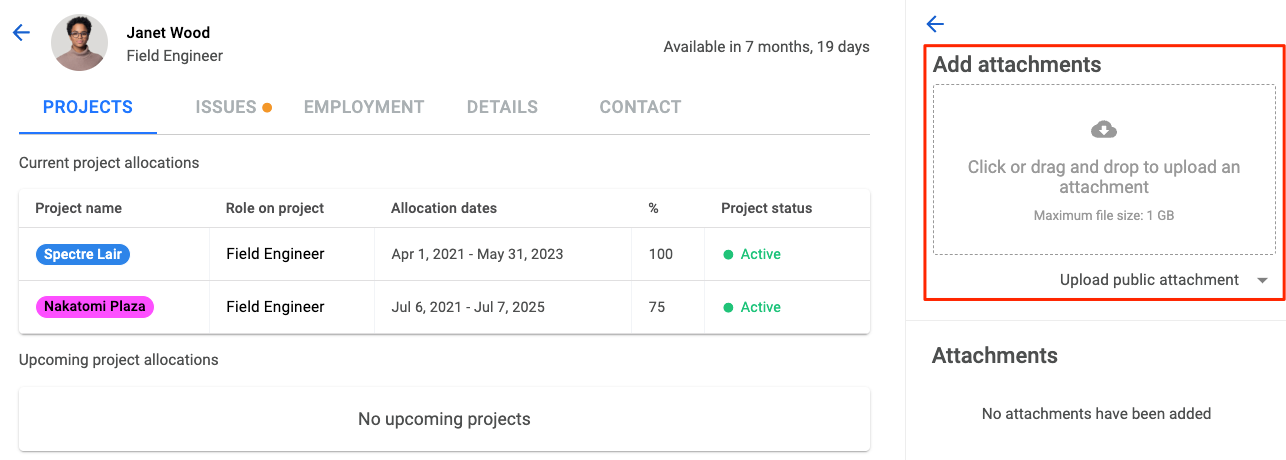Click the green status dot for Nakatomi Plaza

click(728, 307)
